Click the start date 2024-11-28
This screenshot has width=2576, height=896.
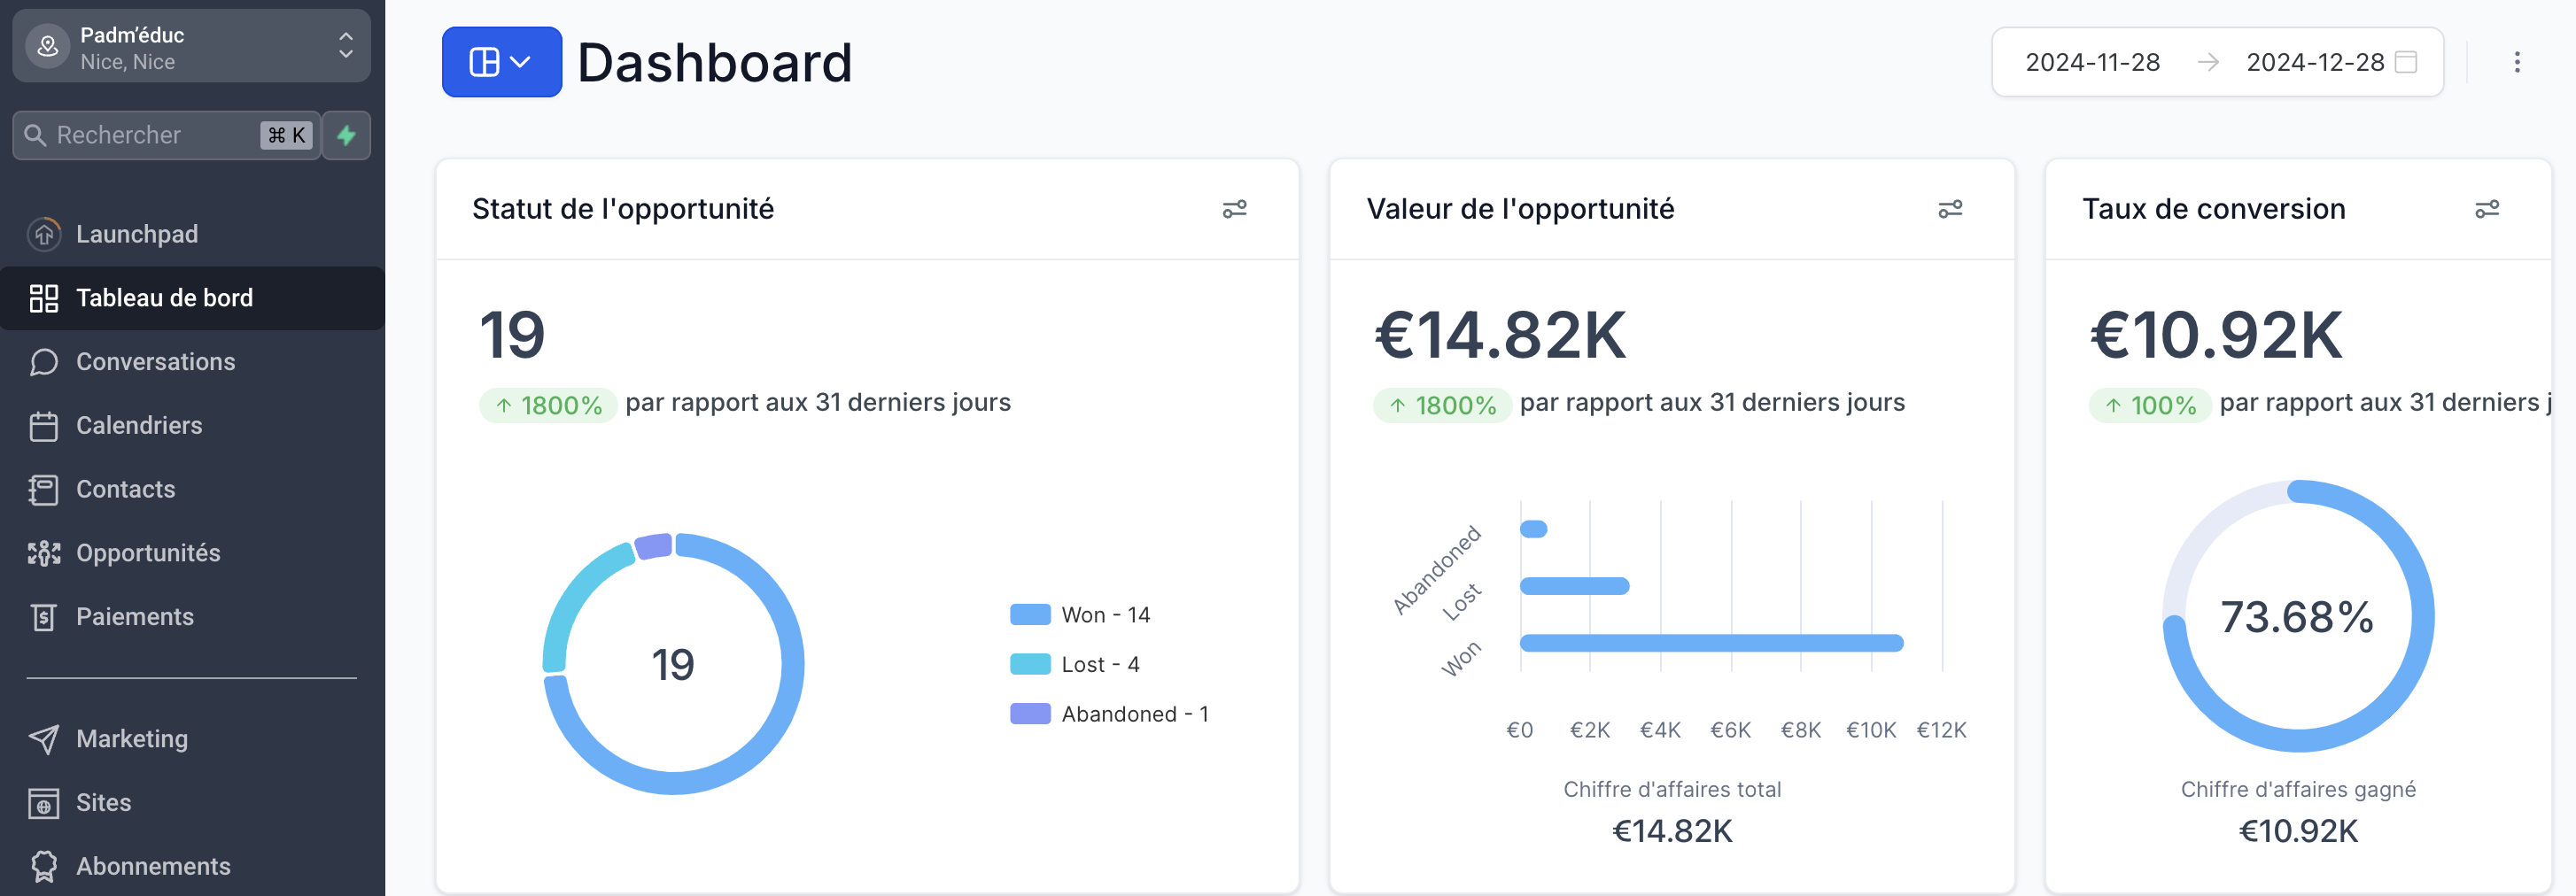[2092, 62]
